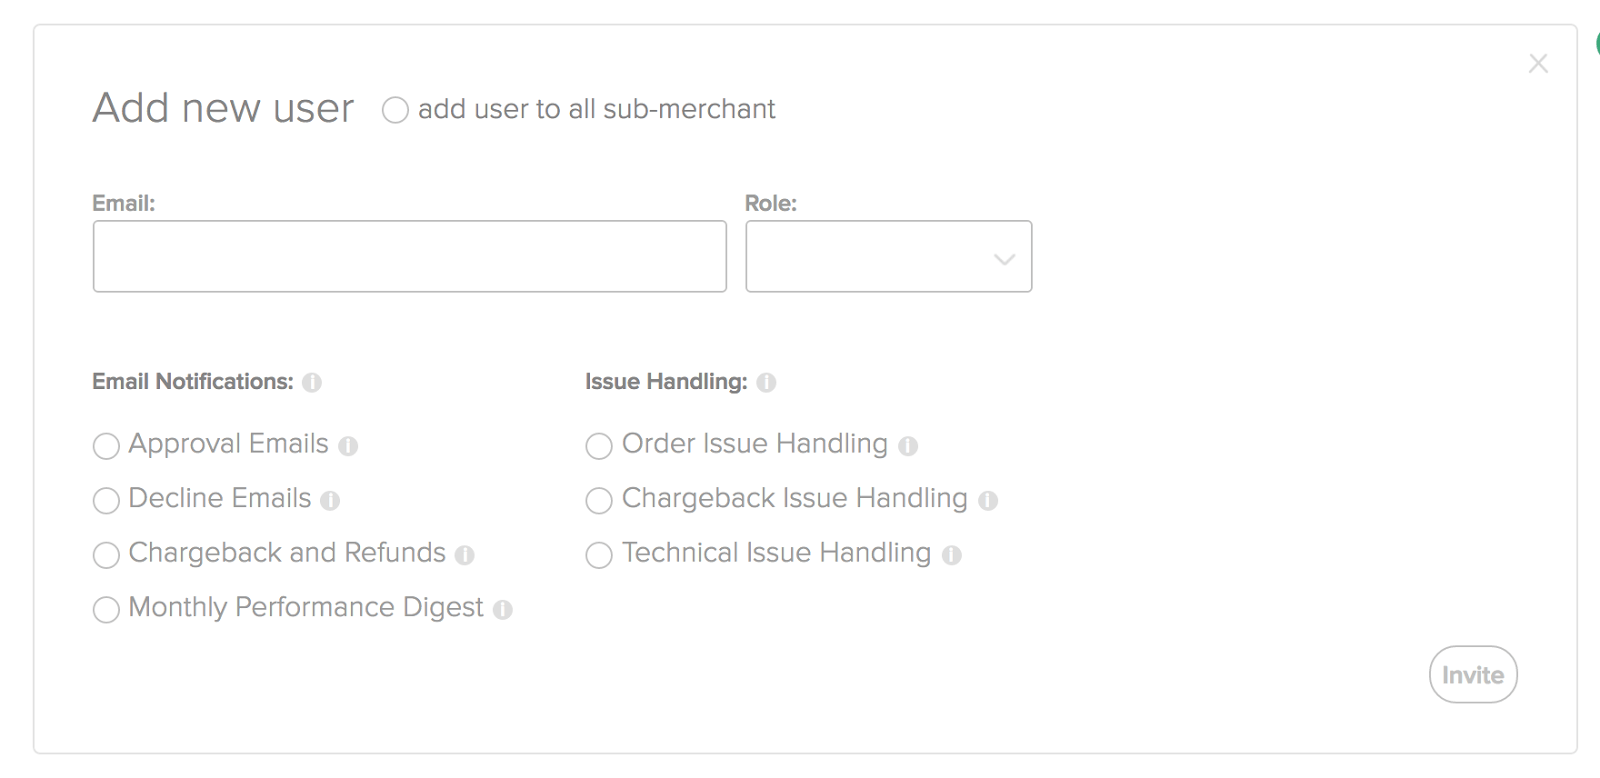Image resolution: width=1600 pixels, height=778 pixels.
Task: Click info icon next to Order Issue Handling
Action: 907,446
